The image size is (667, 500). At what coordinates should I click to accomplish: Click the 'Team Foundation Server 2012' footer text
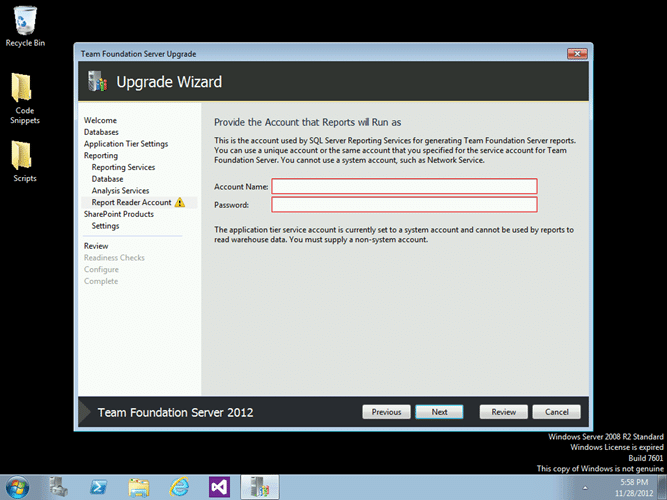(175, 412)
